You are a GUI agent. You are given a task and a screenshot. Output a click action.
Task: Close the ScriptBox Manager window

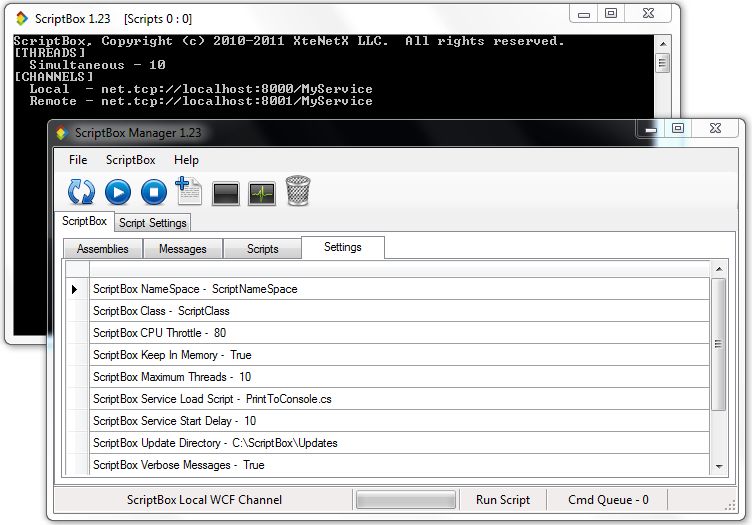coord(715,128)
